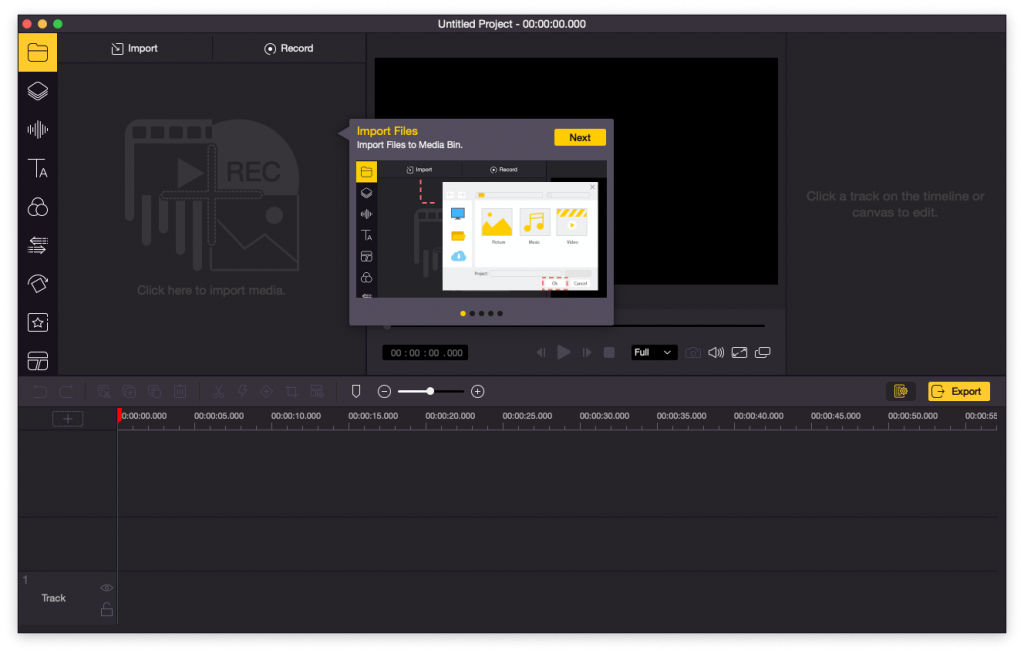
Task: Click the timecode field 00:00:00.000
Action: pos(425,353)
